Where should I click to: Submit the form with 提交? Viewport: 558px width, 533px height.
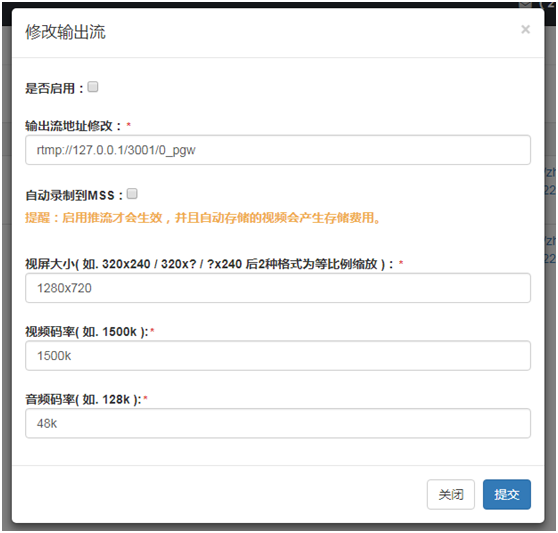507,495
